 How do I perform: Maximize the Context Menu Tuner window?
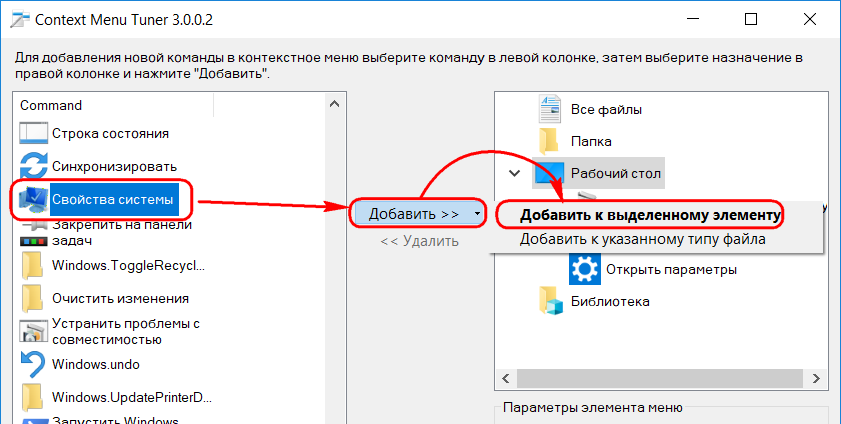(751, 20)
